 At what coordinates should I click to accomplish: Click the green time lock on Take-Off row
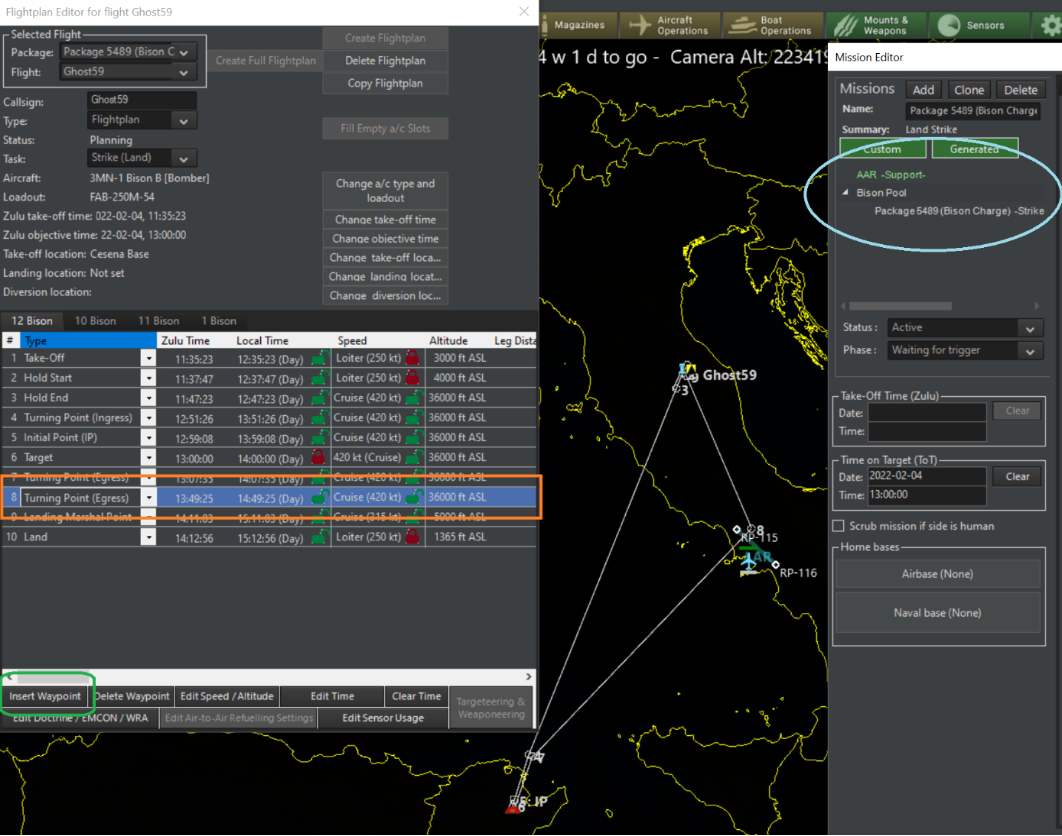click(x=319, y=358)
